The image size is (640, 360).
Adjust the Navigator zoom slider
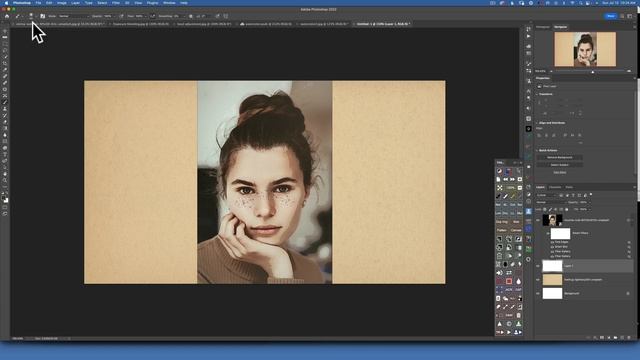[x=593, y=71]
